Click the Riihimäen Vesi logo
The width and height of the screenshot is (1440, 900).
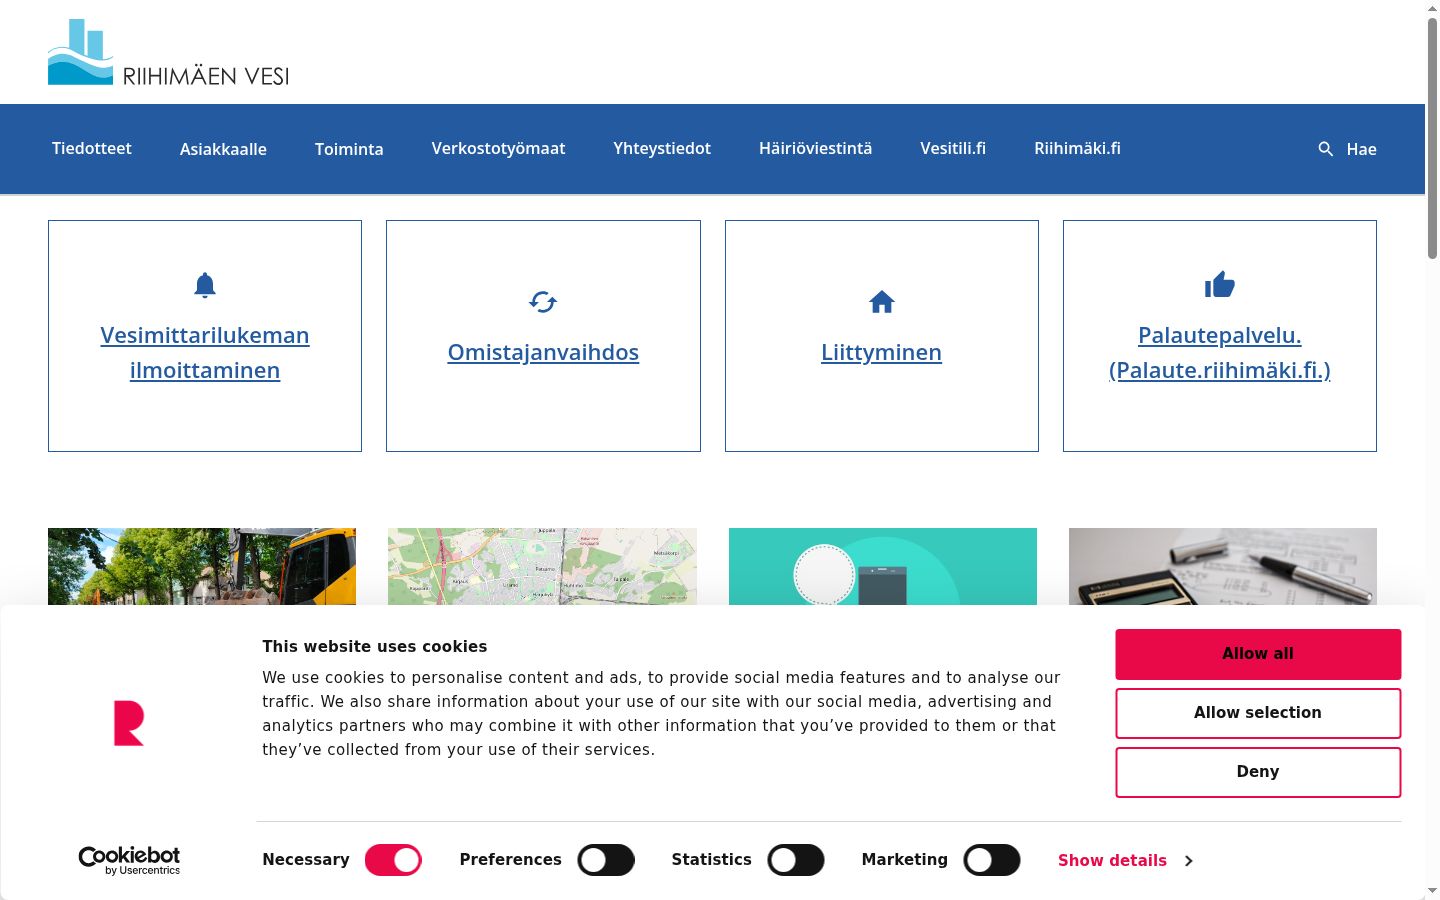point(168,52)
